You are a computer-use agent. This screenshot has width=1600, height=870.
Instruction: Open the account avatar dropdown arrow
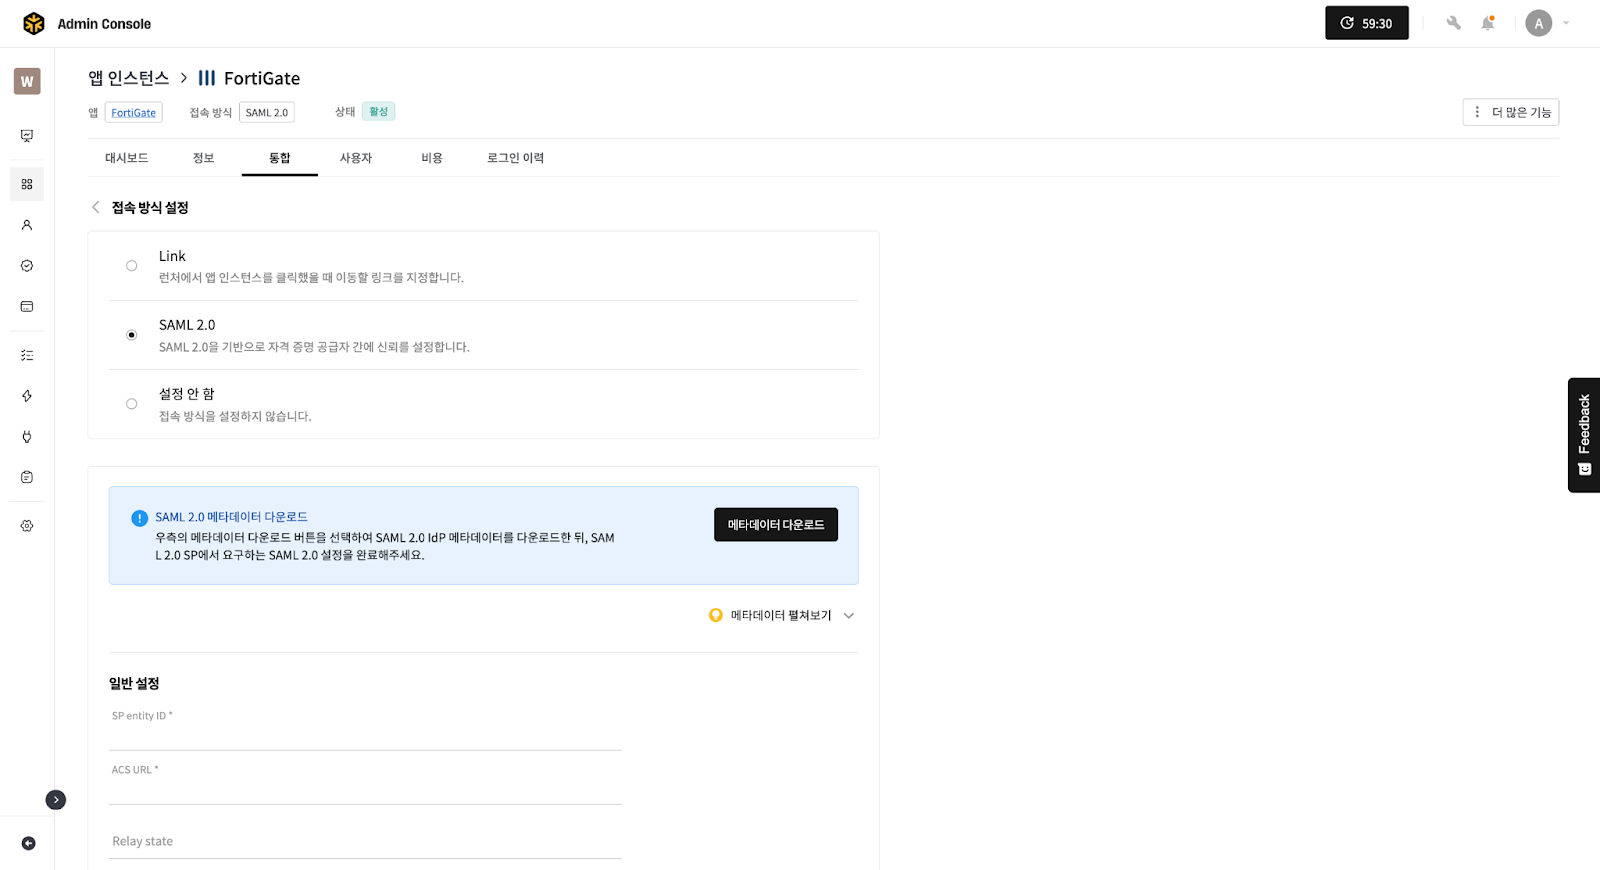pyautogui.click(x=1566, y=23)
